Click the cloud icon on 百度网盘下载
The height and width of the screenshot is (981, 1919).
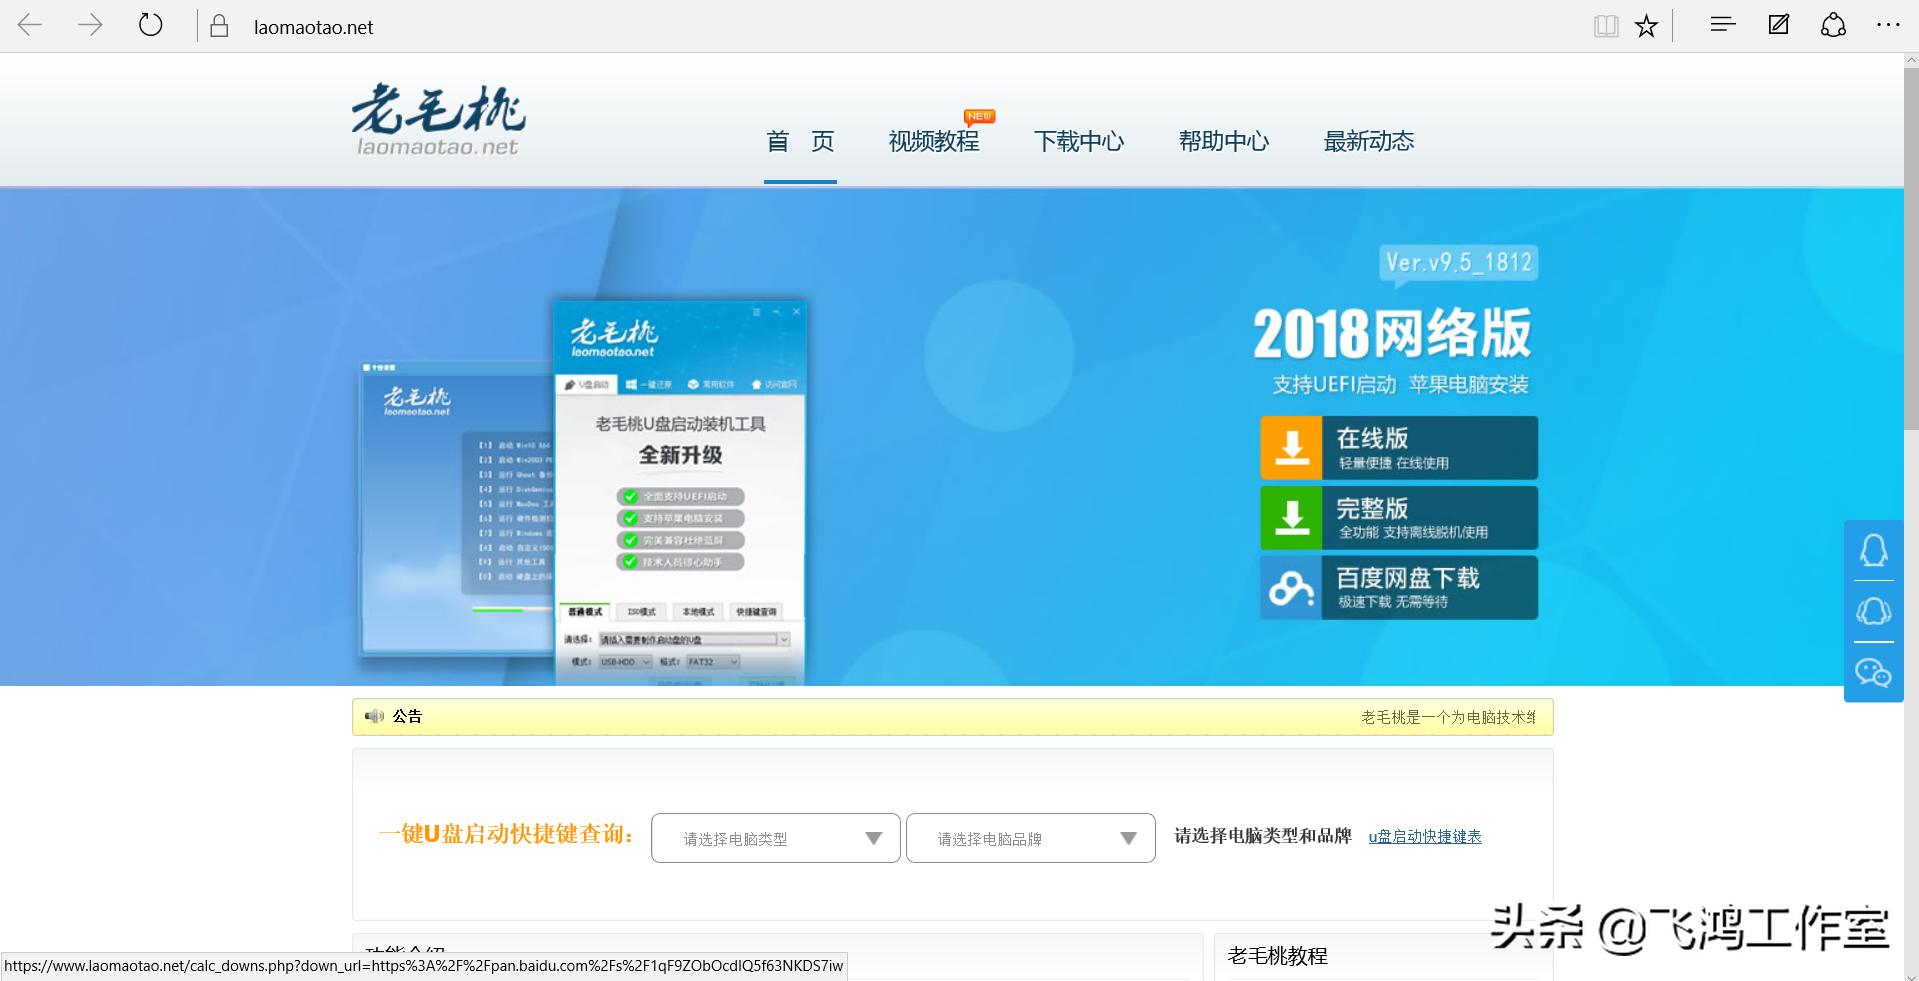[1291, 587]
